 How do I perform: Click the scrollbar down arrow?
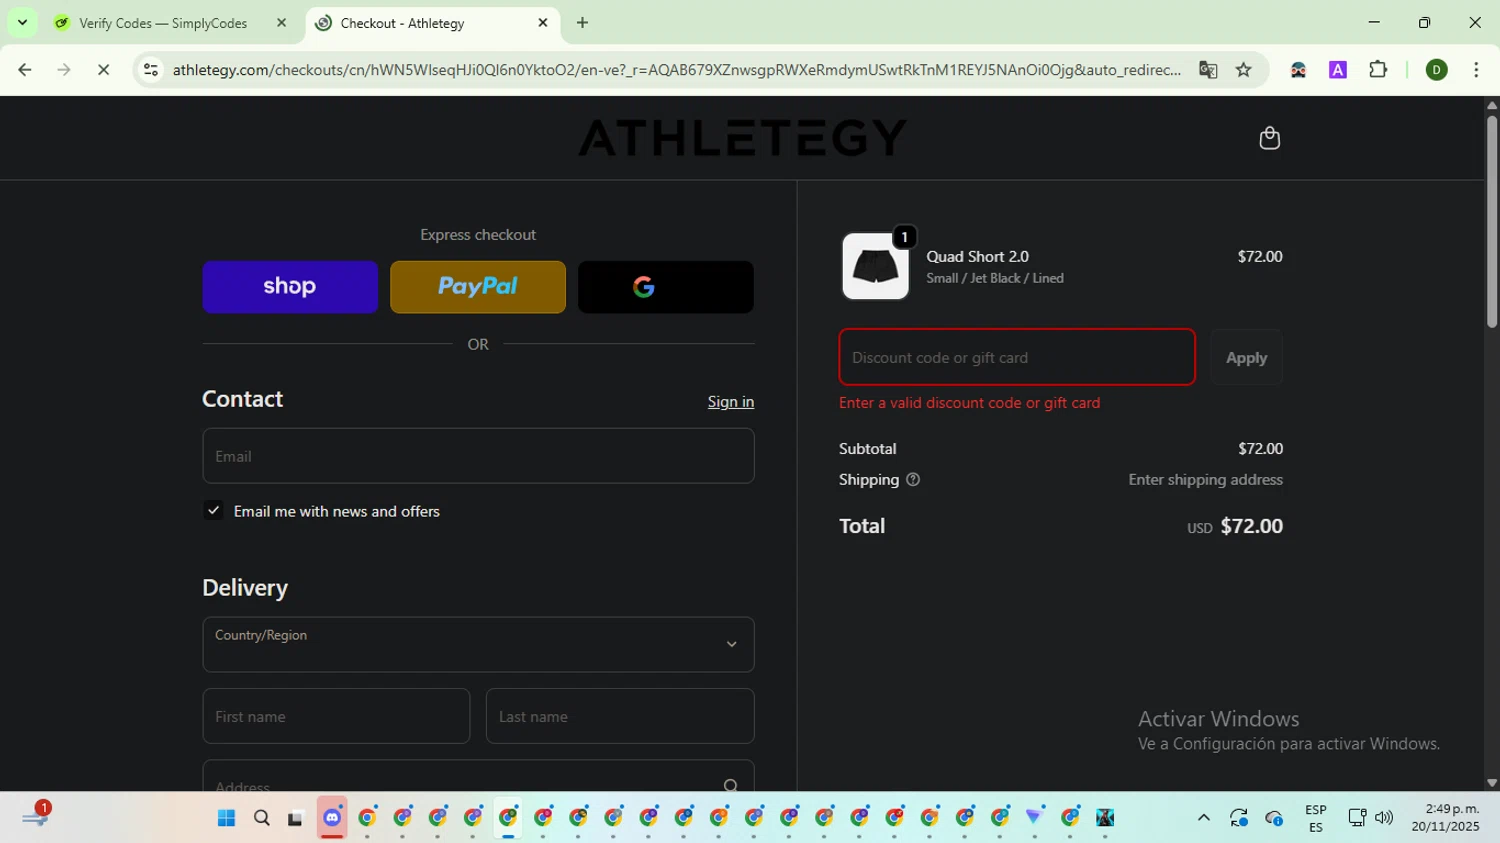[1492, 783]
